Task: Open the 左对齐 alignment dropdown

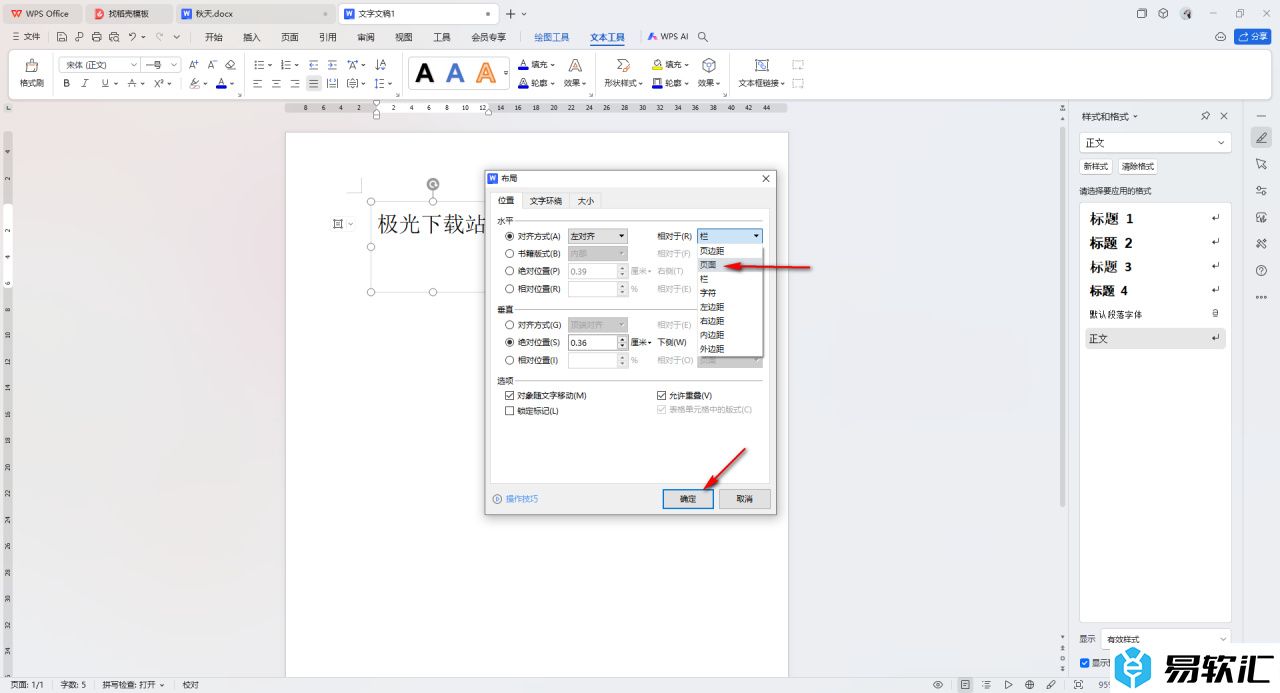Action: (x=598, y=236)
